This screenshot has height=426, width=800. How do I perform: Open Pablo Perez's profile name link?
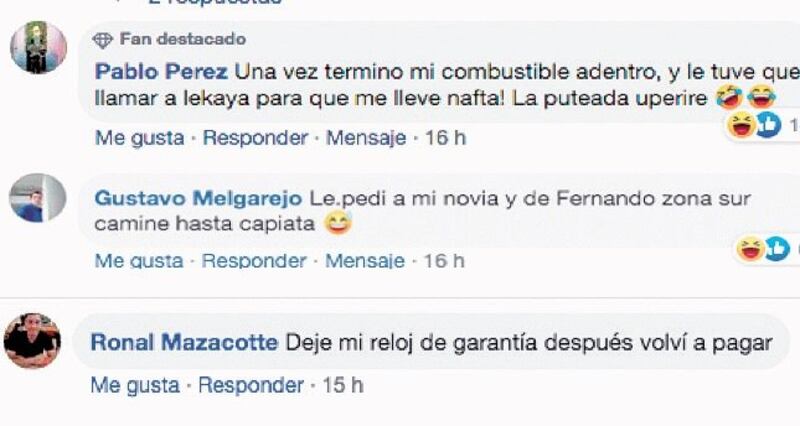161,72
